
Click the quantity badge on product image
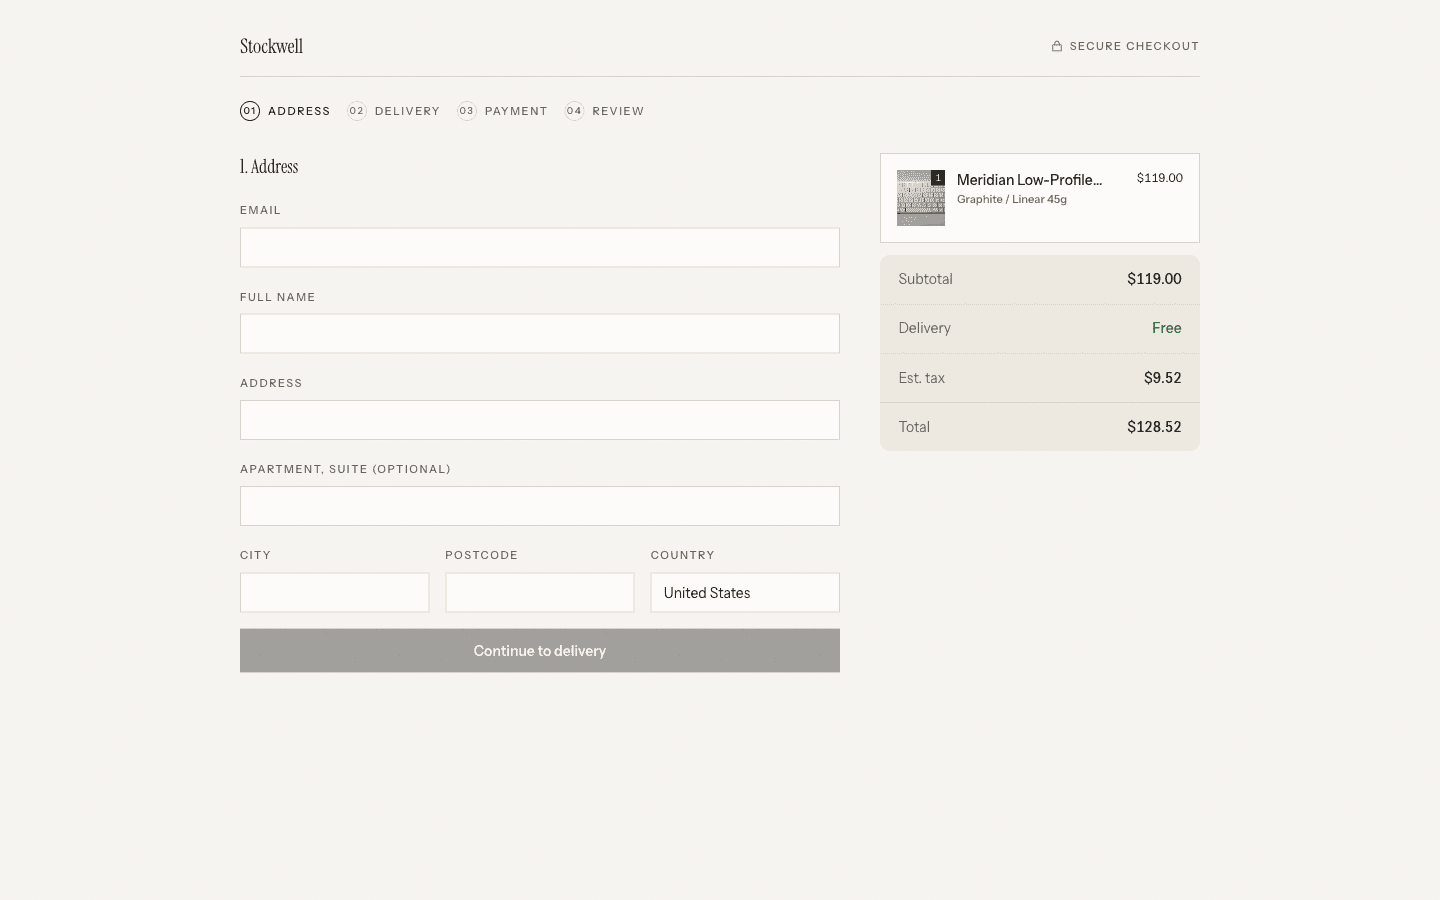938,177
